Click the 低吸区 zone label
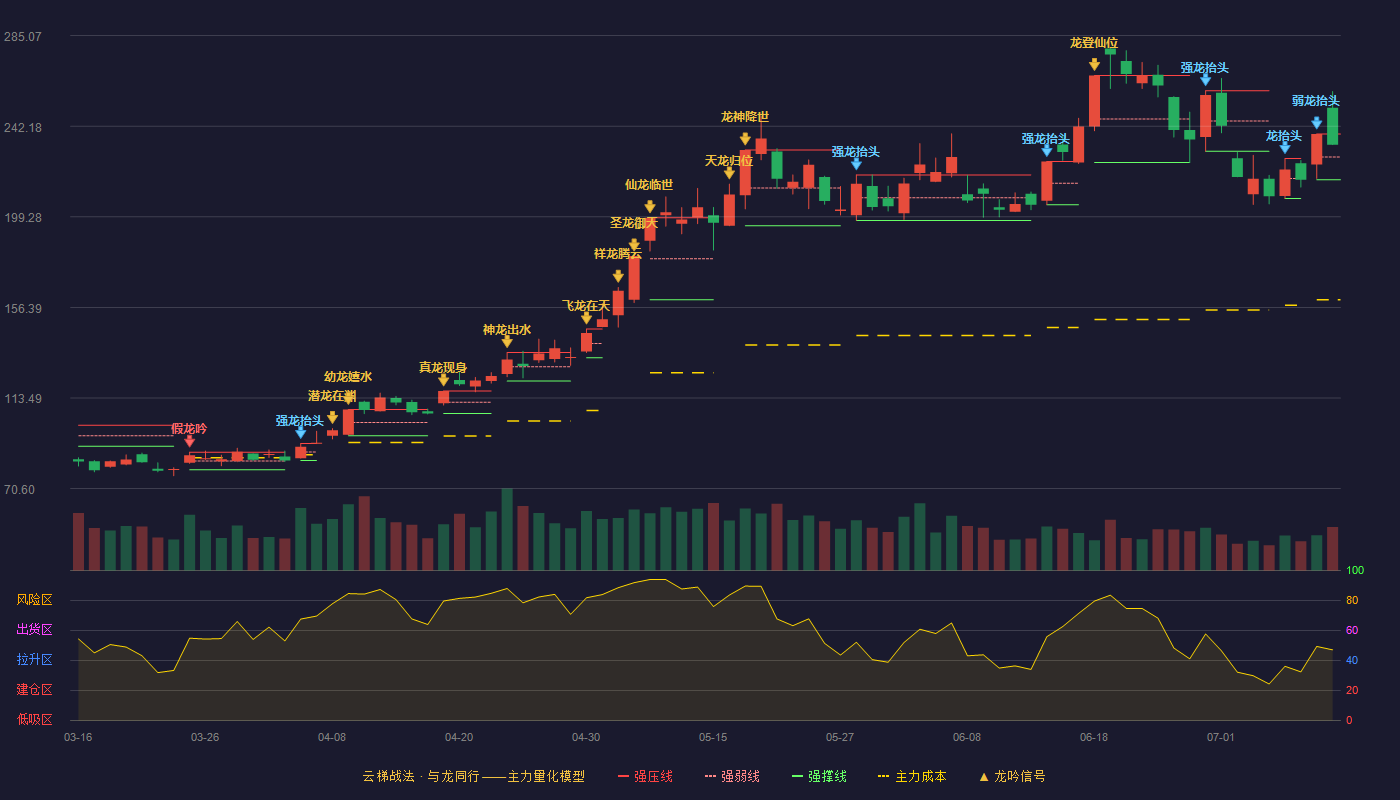 [34, 719]
